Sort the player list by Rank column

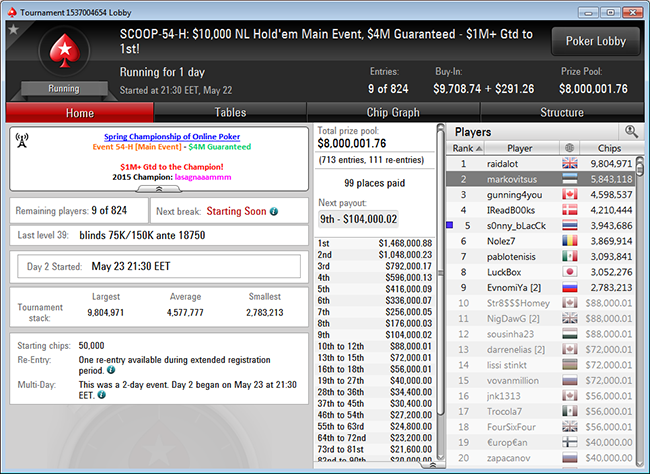tap(463, 148)
